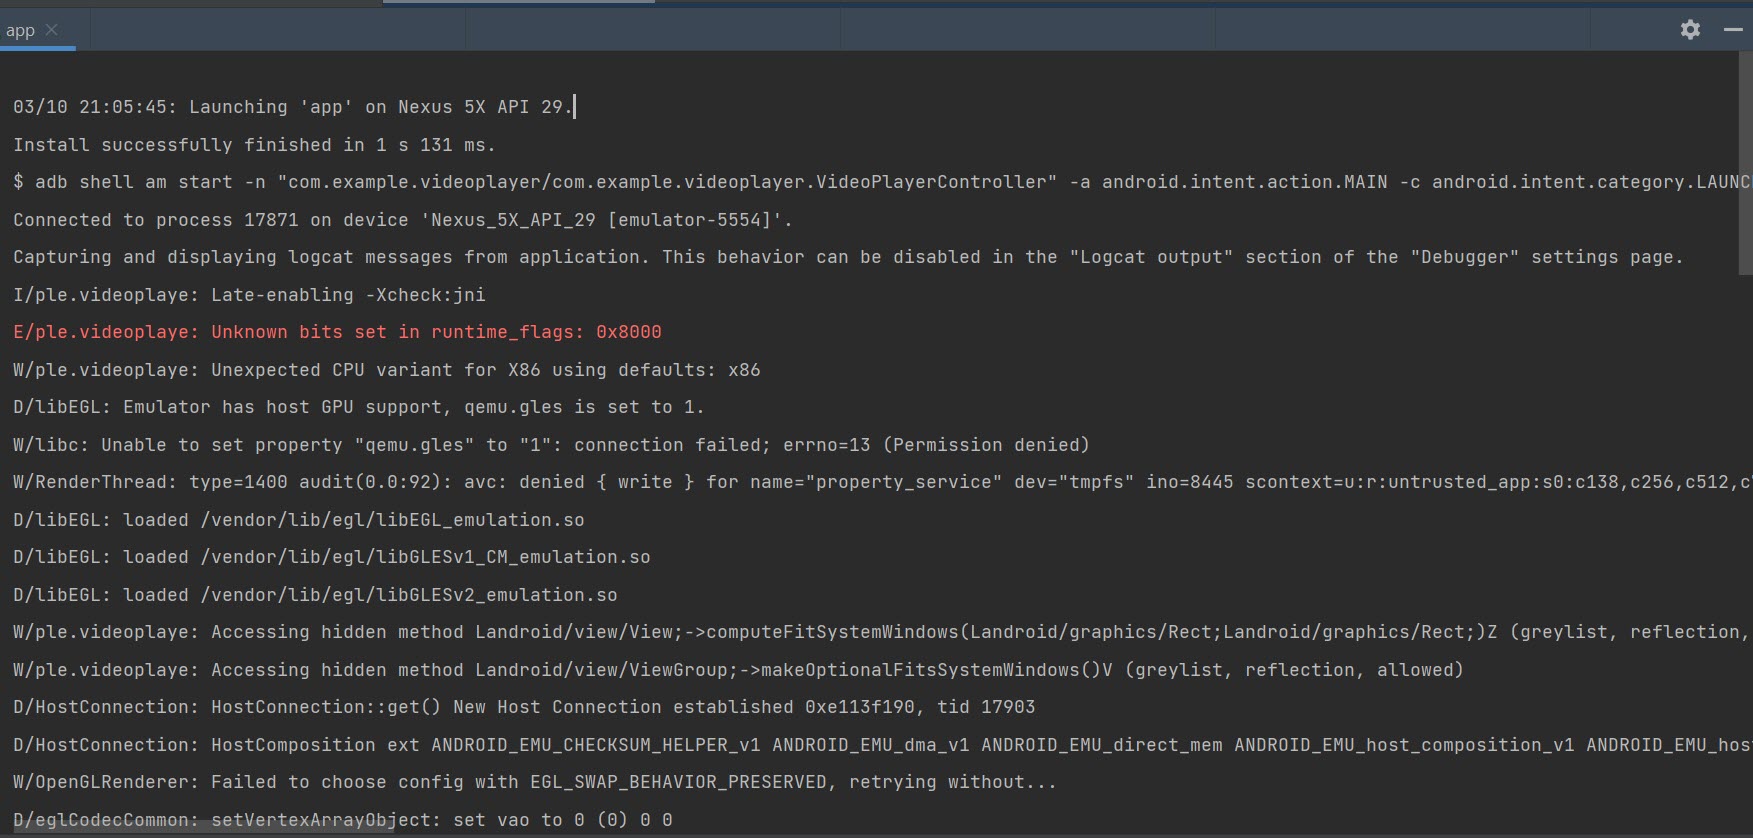This screenshot has height=838, width=1753.
Task: Click the 'Late-enabling -Xcheck:jni' log line
Action: coord(249,295)
